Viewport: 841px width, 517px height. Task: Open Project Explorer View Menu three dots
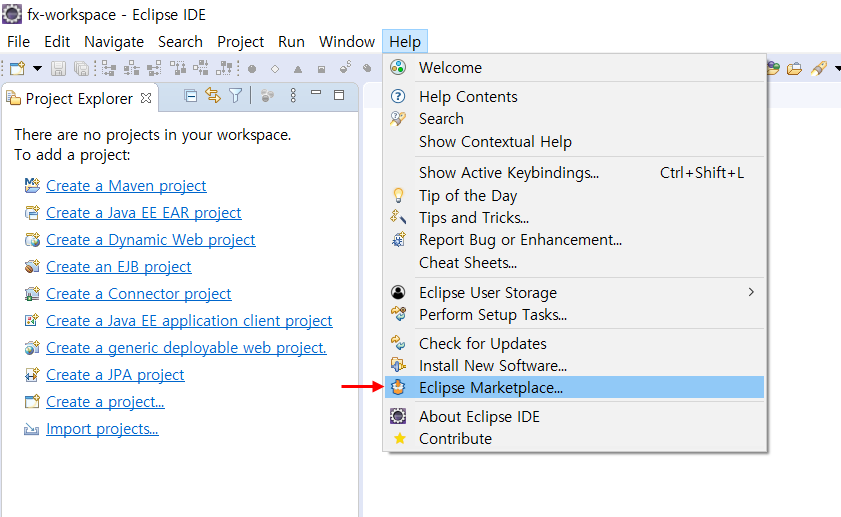coord(293,95)
